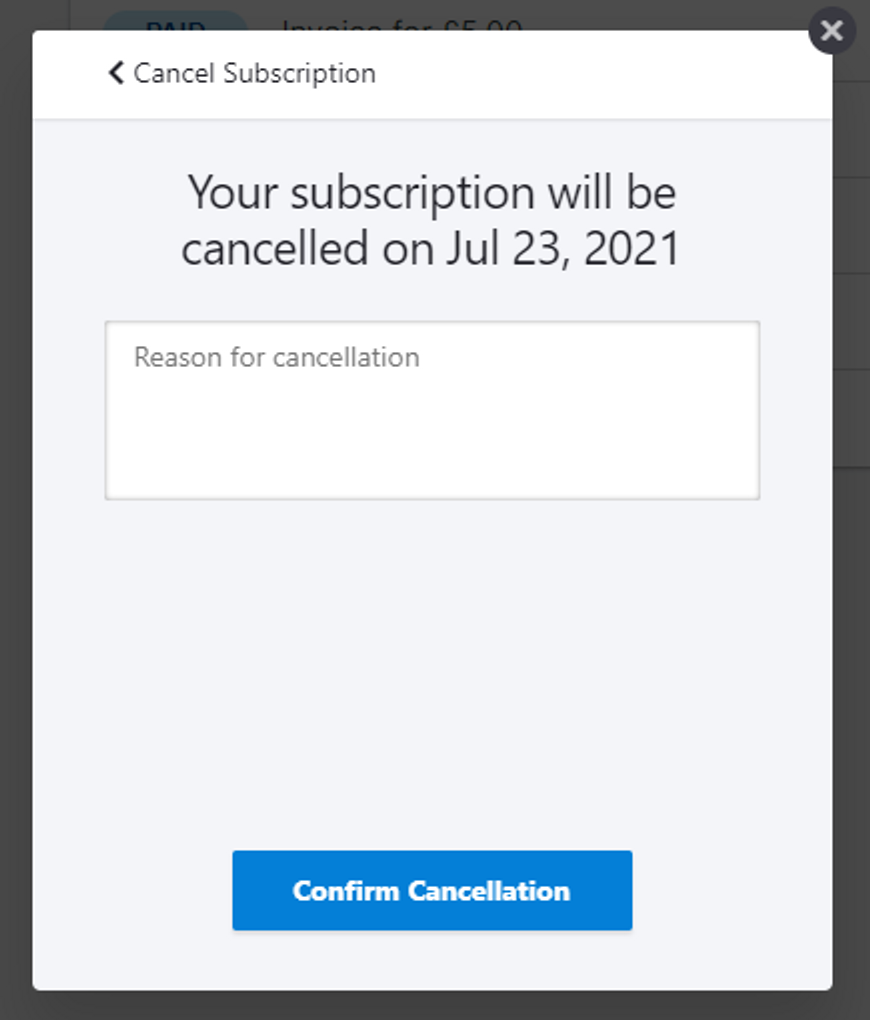Click the "Your subscription will be" heading line
This screenshot has height=1020, width=870.
[x=432, y=193]
